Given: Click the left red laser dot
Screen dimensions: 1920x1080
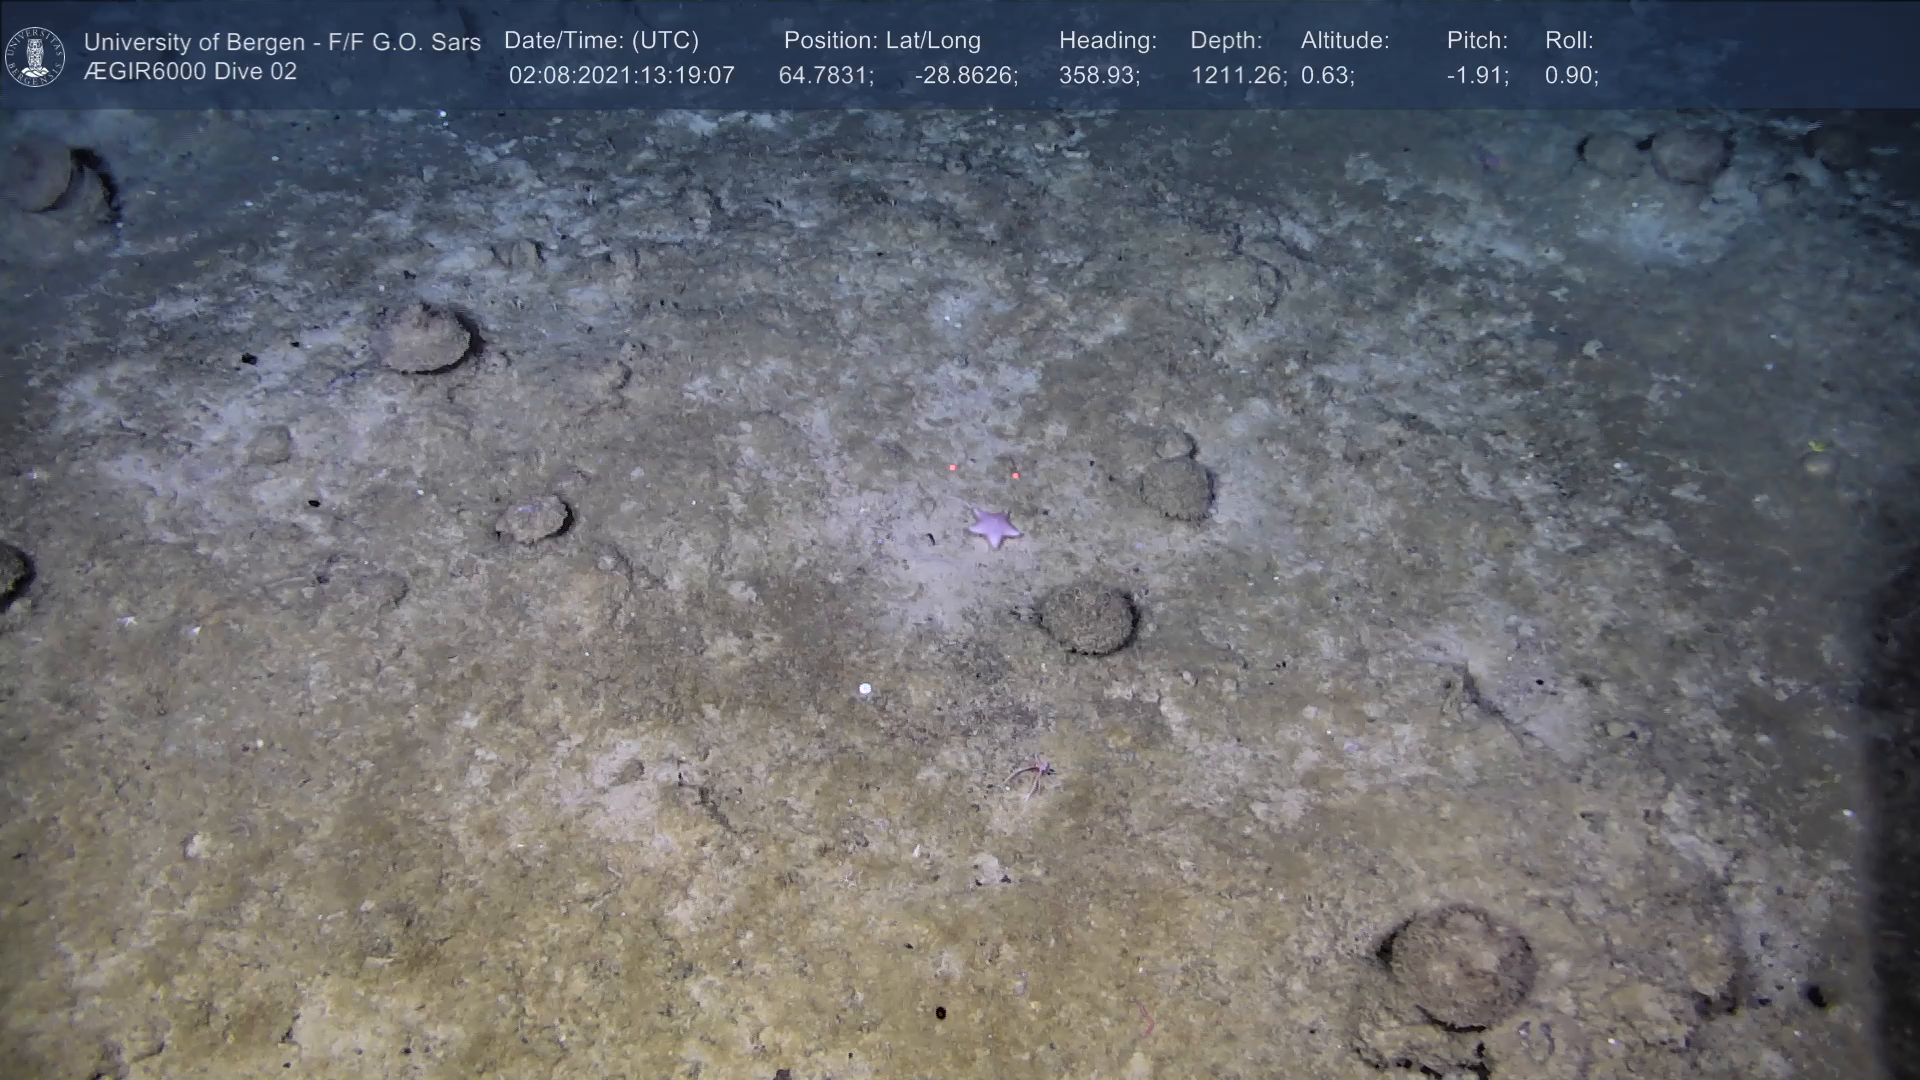Looking at the screenshot, I should tap(953, 467).
